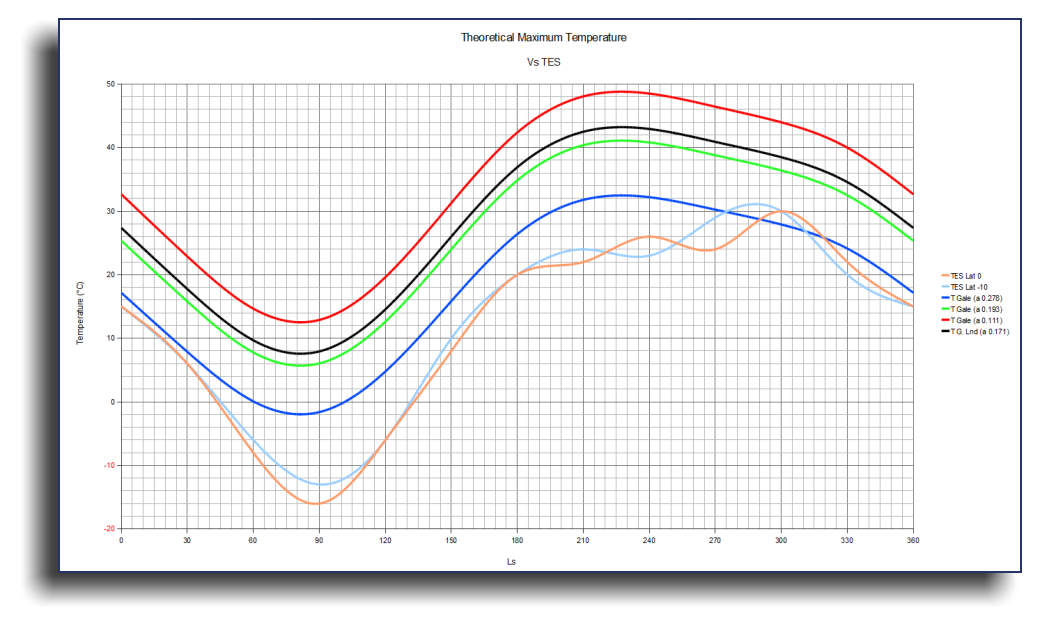
Task: Click the red T Gale (a 0.111) legend swatch
Action: click(x=943, y=319)
